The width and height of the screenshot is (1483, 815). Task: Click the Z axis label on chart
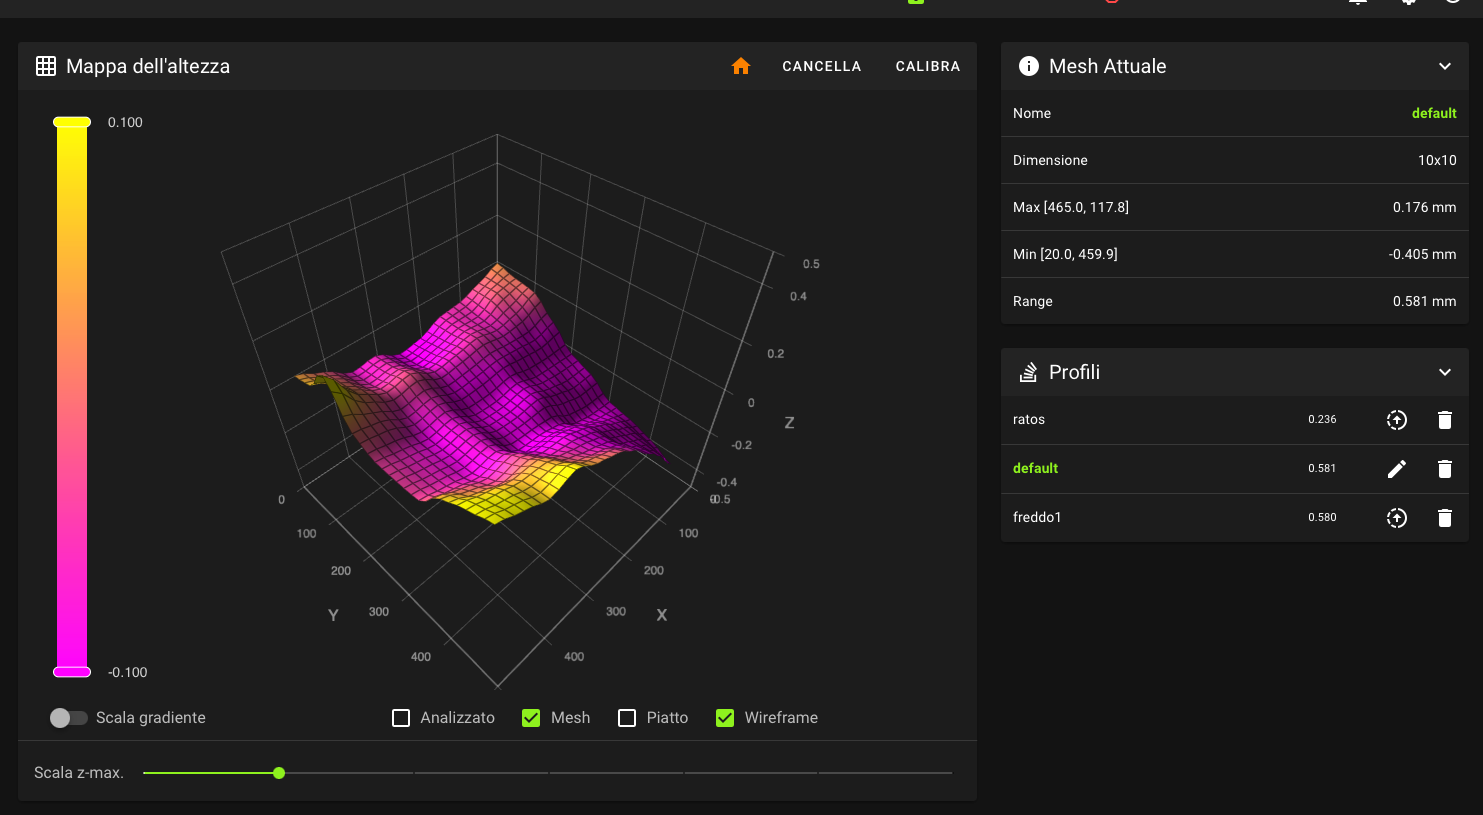click(789, 423)
